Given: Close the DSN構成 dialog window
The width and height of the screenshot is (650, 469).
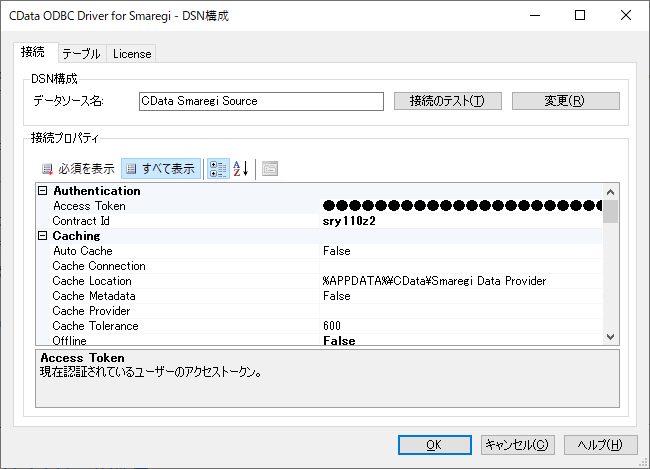Looking at the screenshot, I should pyautogui.click(x=626, y=15).
